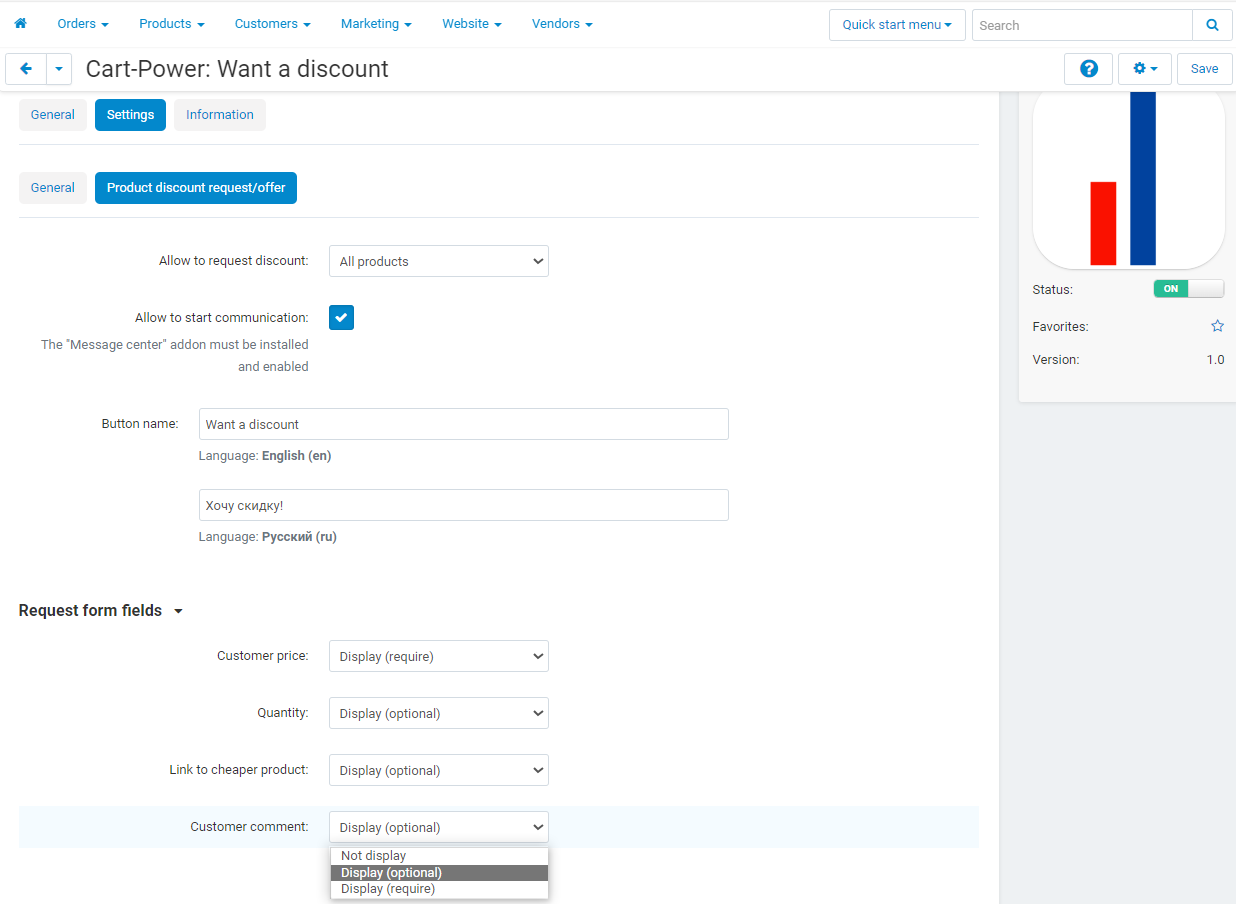Close the Customer comment dropdown
The height and width of the screenshot is (904, 1236).
[439, 827]
